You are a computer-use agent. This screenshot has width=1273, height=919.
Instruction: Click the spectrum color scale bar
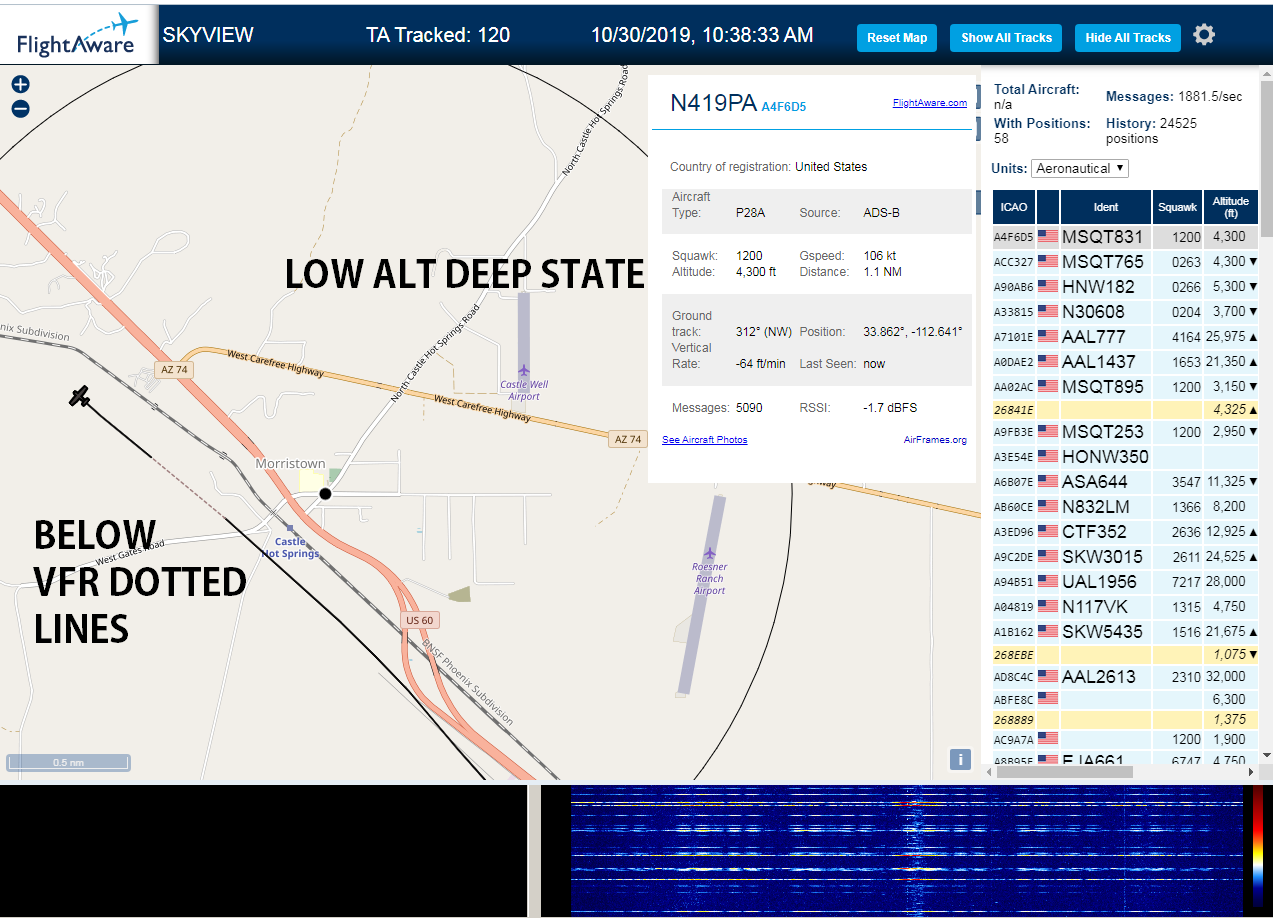tap(1256, 850)
